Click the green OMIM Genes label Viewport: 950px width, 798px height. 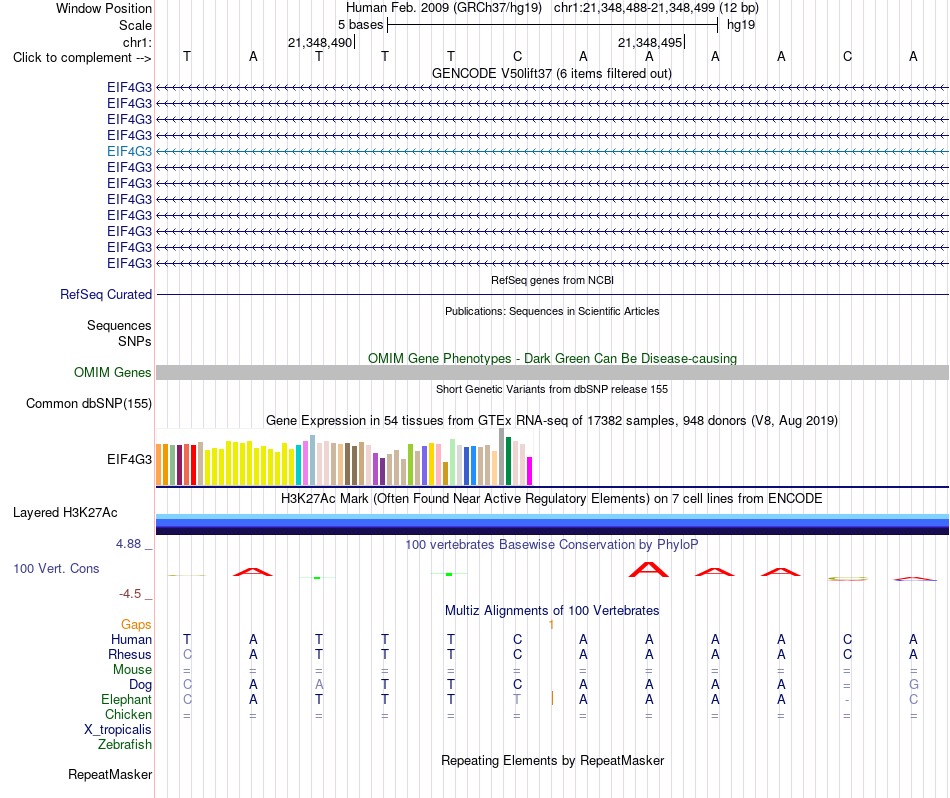pos(112,373)
